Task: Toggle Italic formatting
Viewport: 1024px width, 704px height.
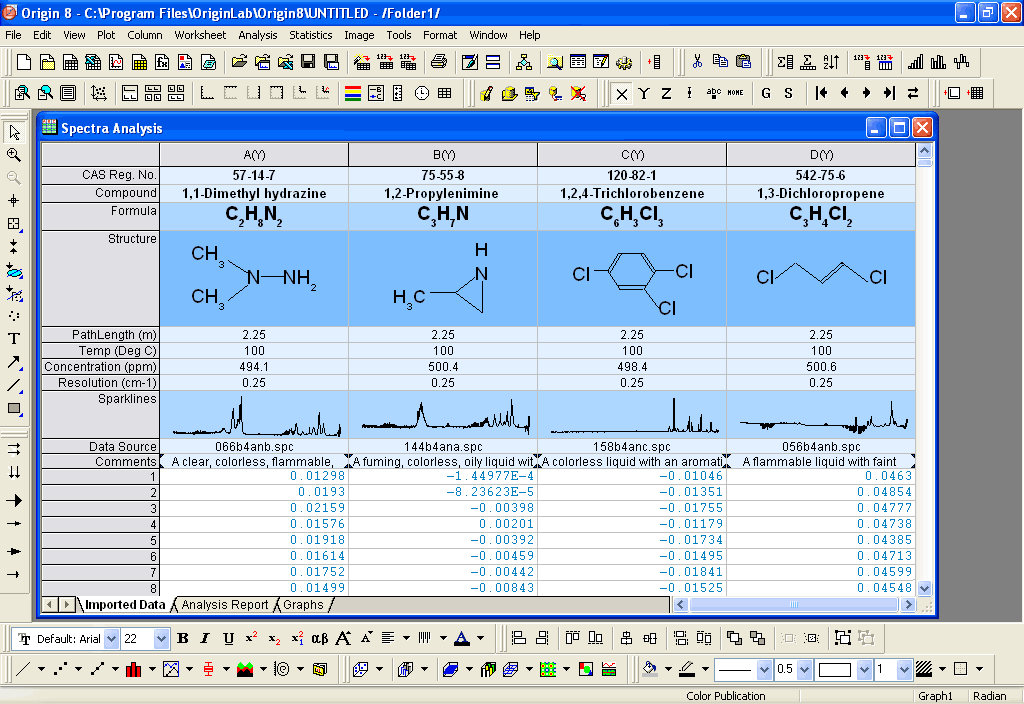Action: (x=205, y=638)
